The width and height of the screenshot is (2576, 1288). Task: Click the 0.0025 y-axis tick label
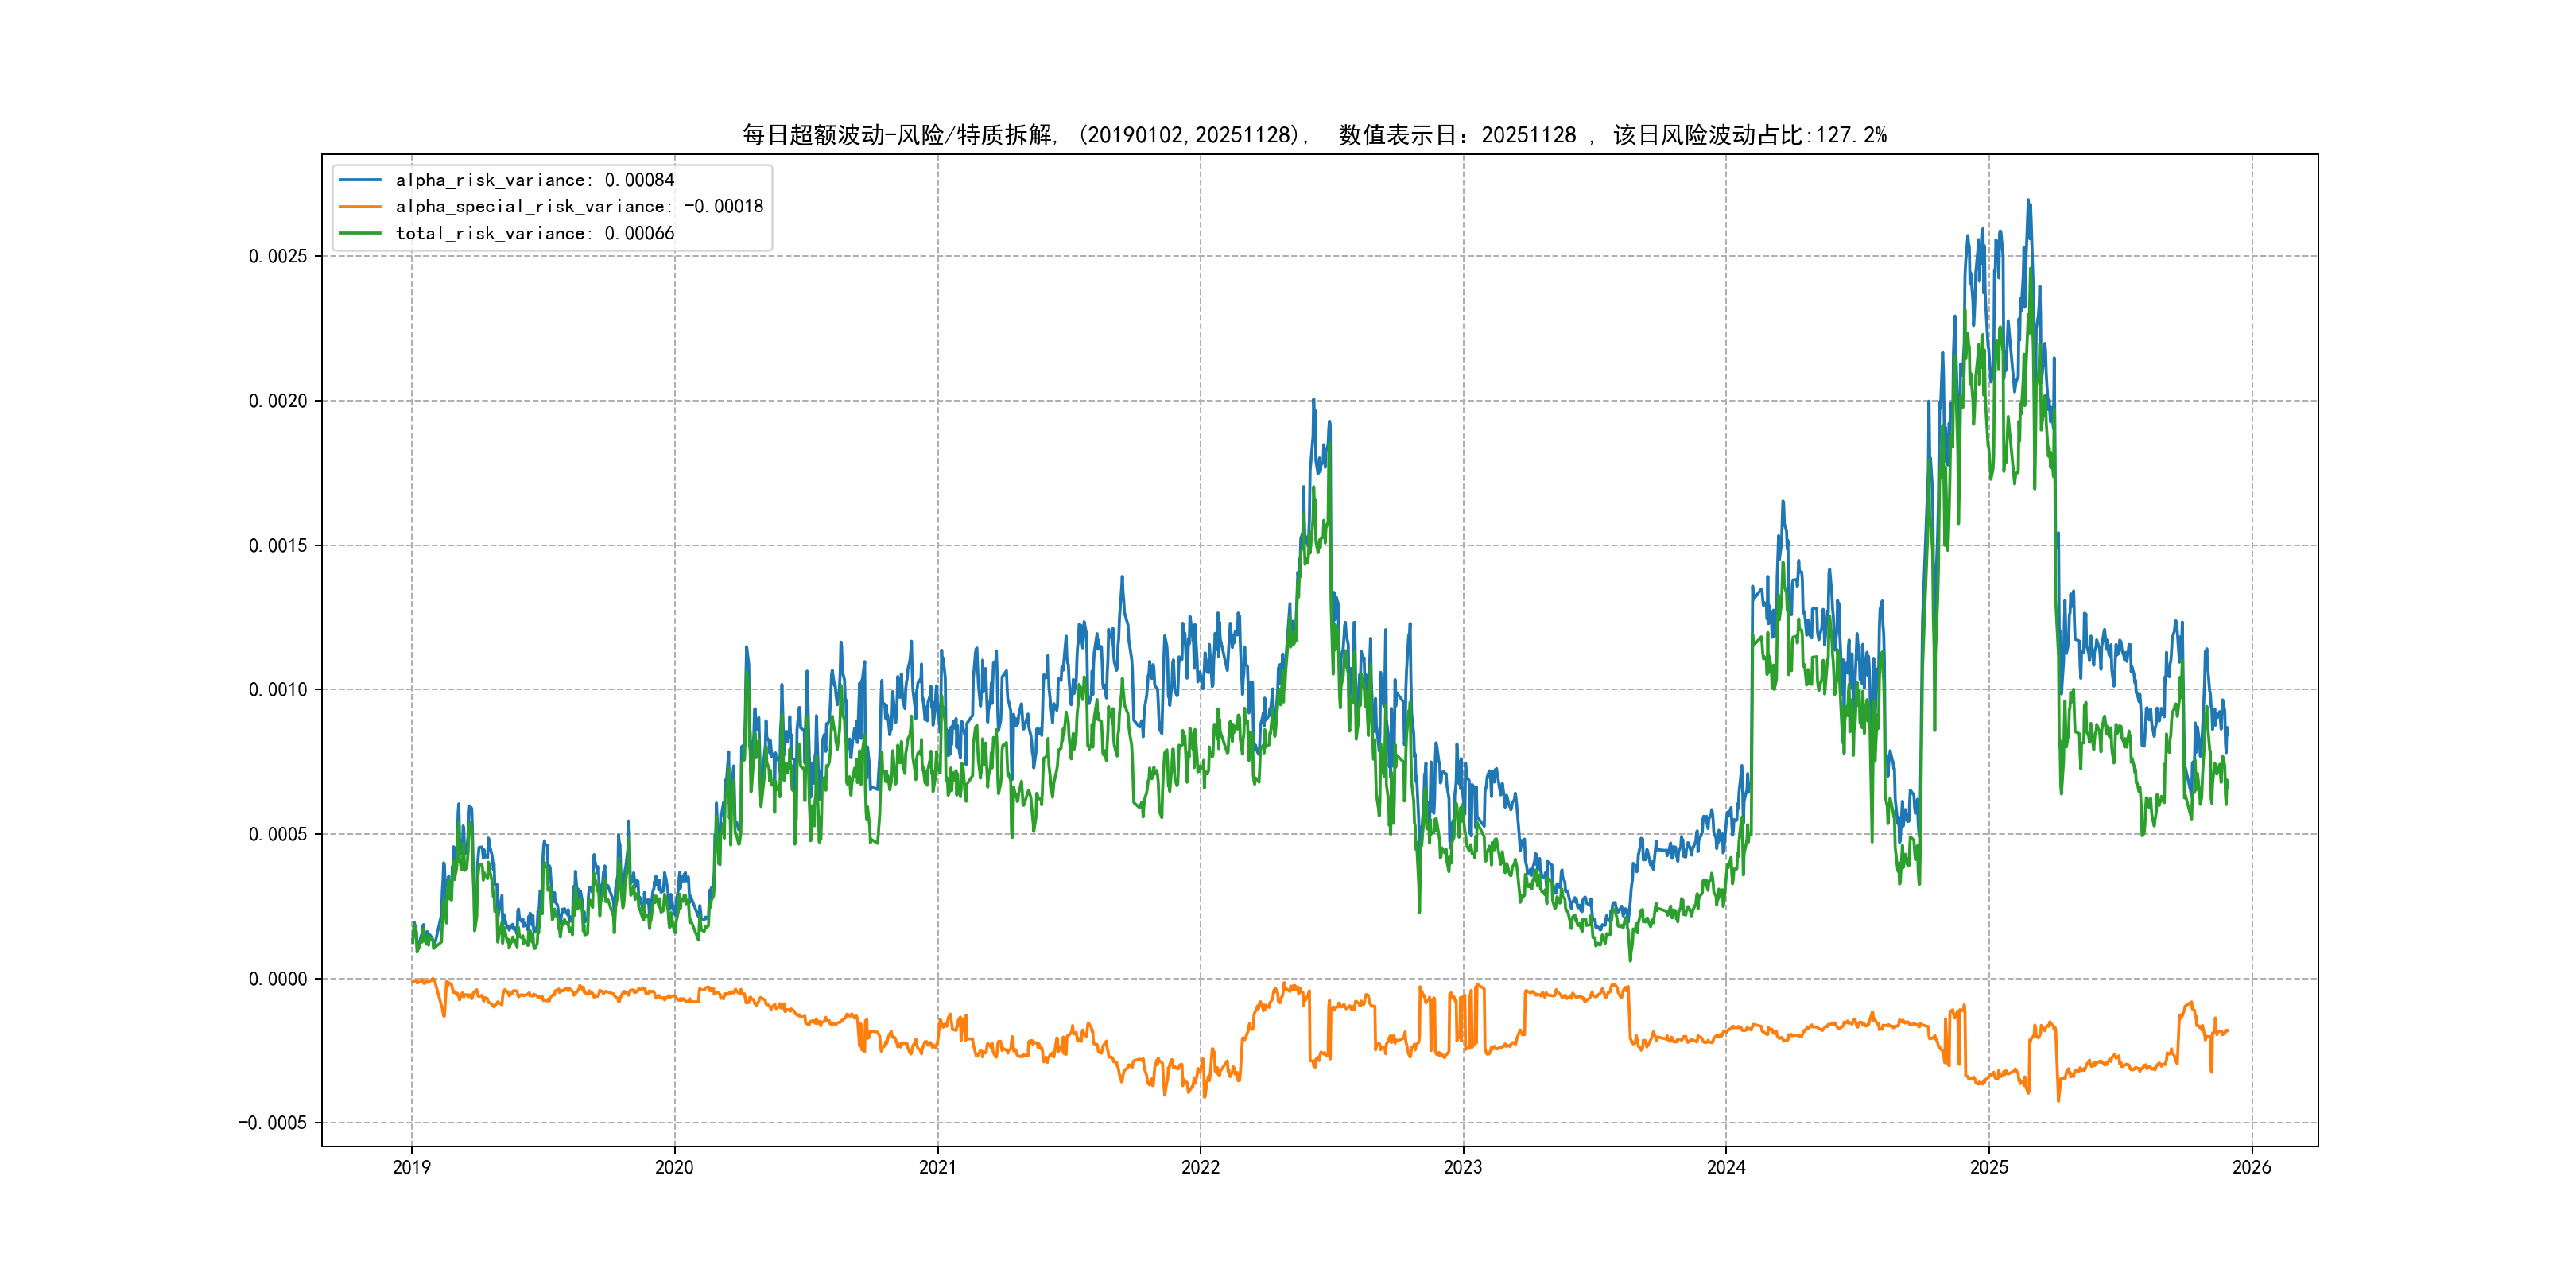tap(277, 256)
